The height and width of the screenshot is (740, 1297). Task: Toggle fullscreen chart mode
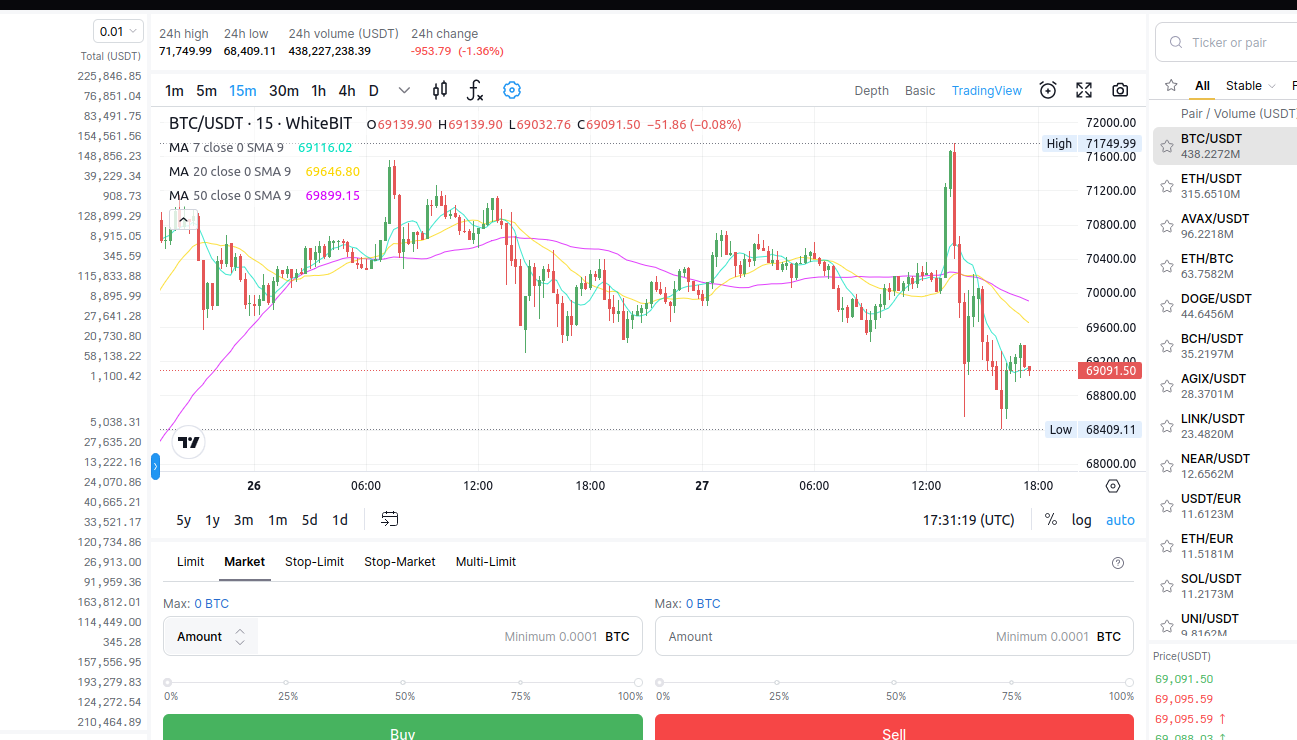pos(1084,90)
